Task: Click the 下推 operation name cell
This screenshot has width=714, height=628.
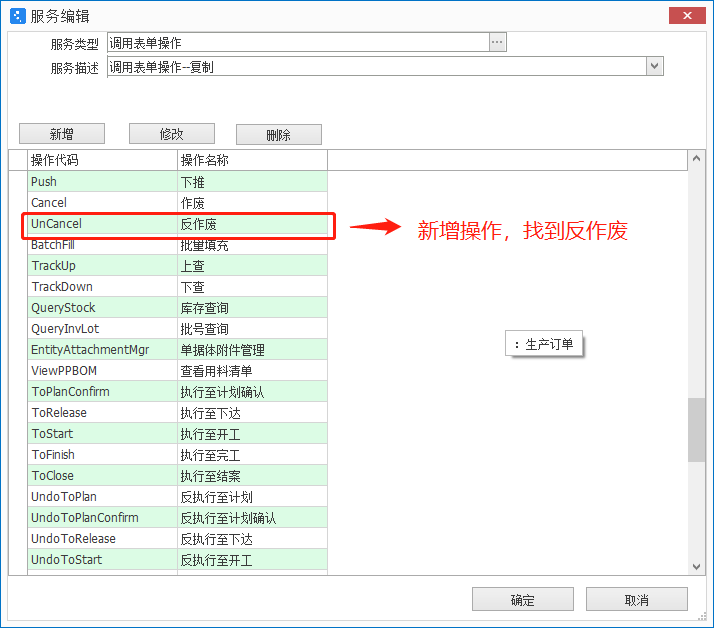Action: [252, 181]
